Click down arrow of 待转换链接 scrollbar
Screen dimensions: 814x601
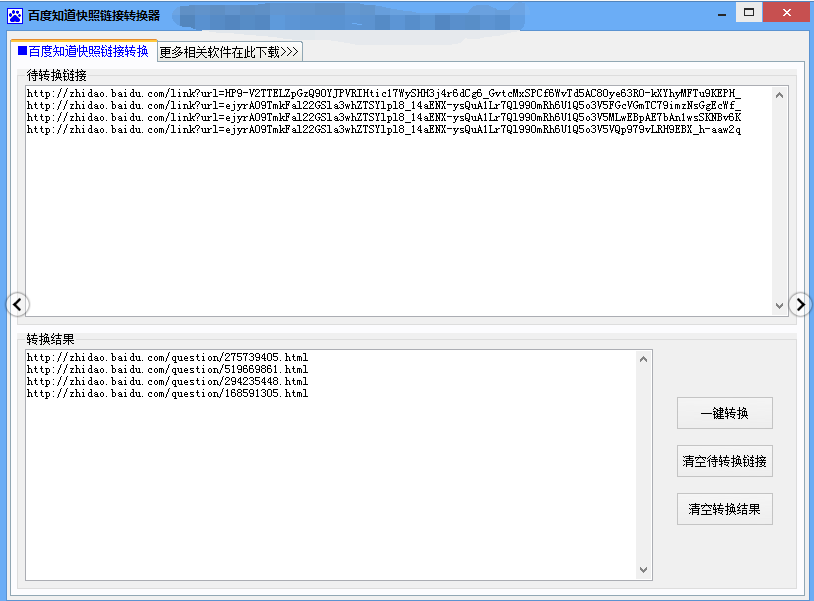[x=779, y=306]
